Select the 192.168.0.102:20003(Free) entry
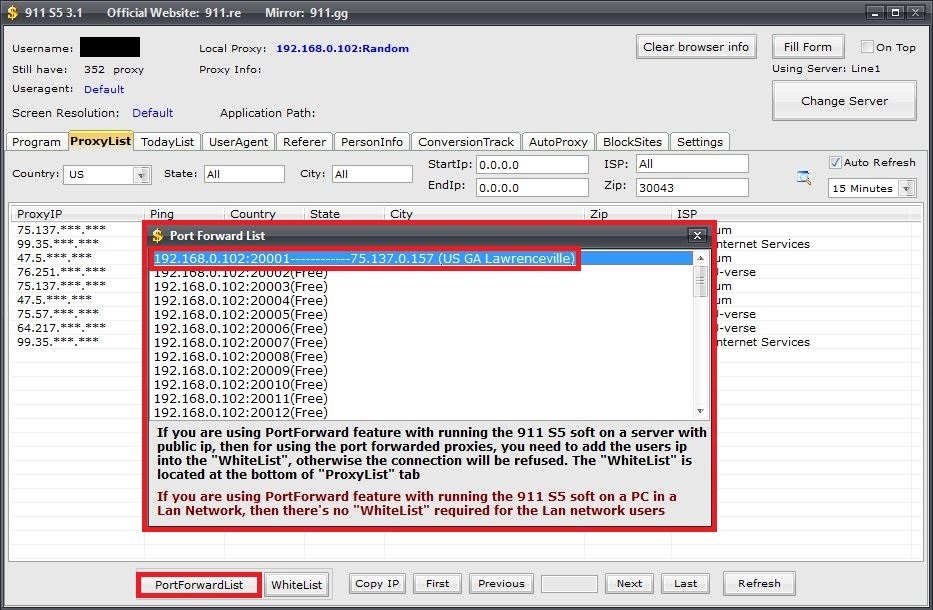The height and width of the screenshot is (610, 933). point(423,286)
